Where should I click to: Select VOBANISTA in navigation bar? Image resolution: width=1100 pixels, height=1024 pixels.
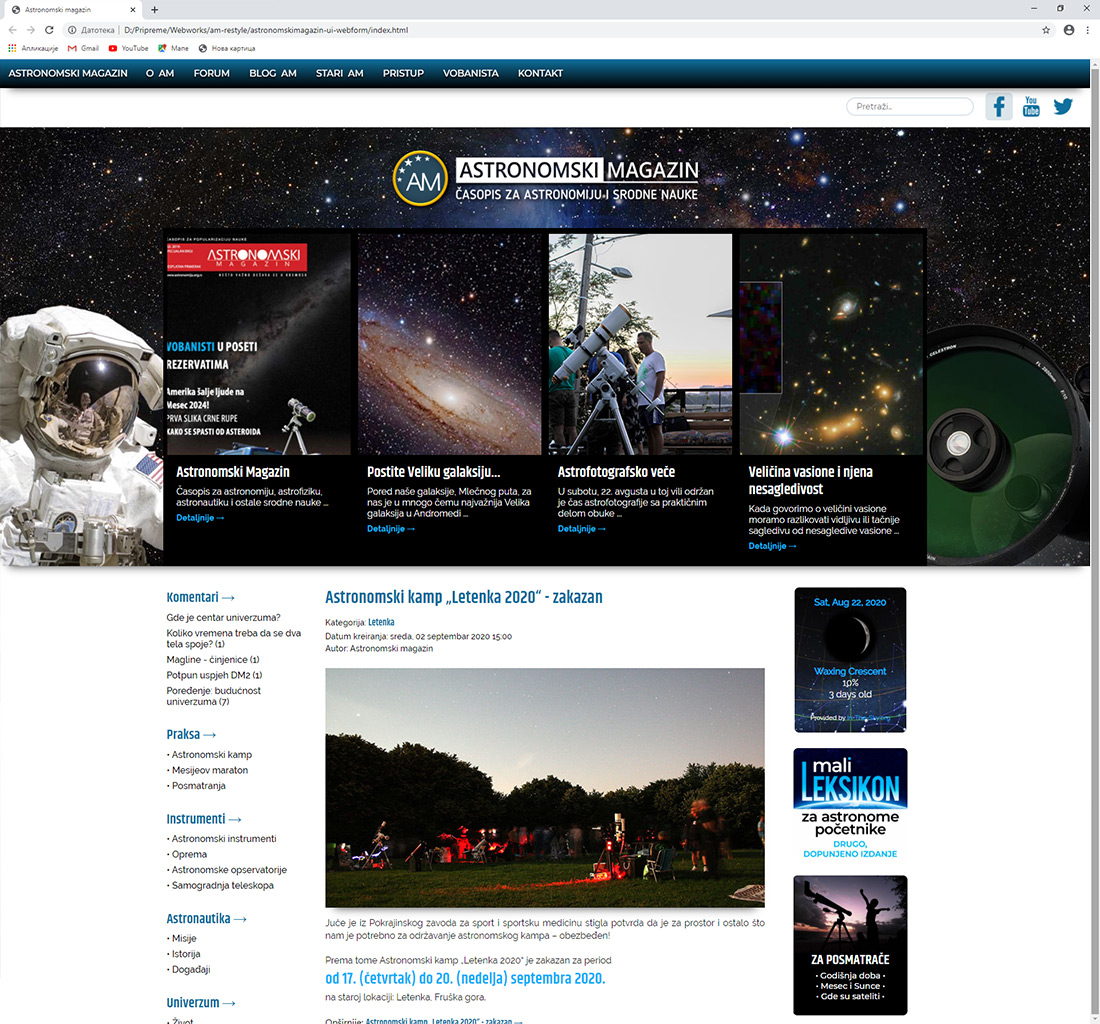[x=470, y=73]
